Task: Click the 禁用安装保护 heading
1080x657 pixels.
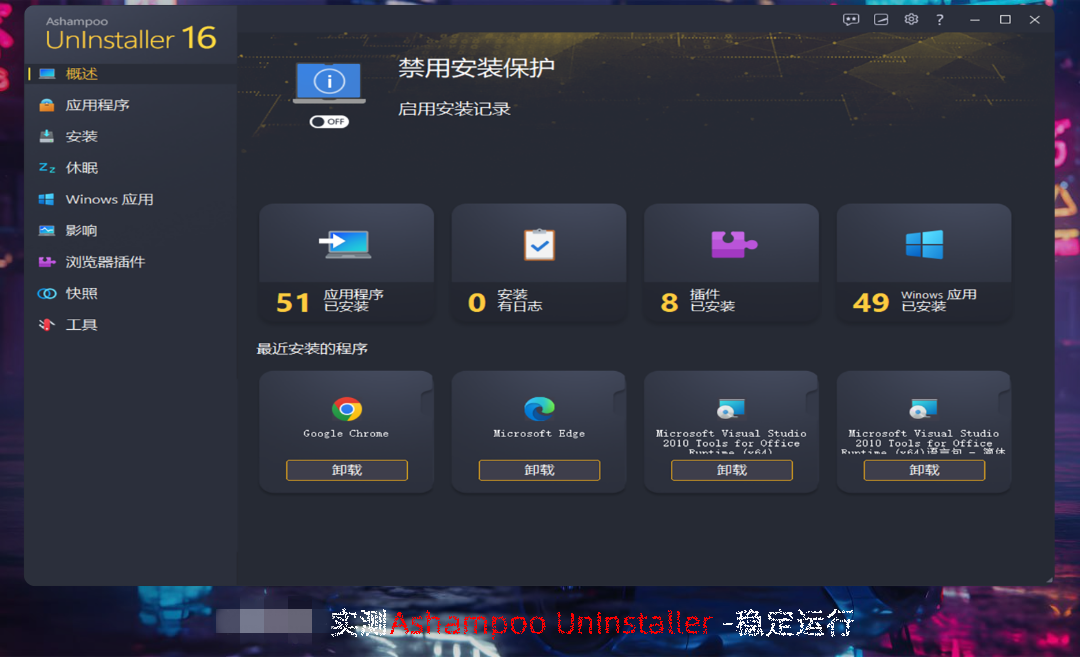Action: point(476,68)
